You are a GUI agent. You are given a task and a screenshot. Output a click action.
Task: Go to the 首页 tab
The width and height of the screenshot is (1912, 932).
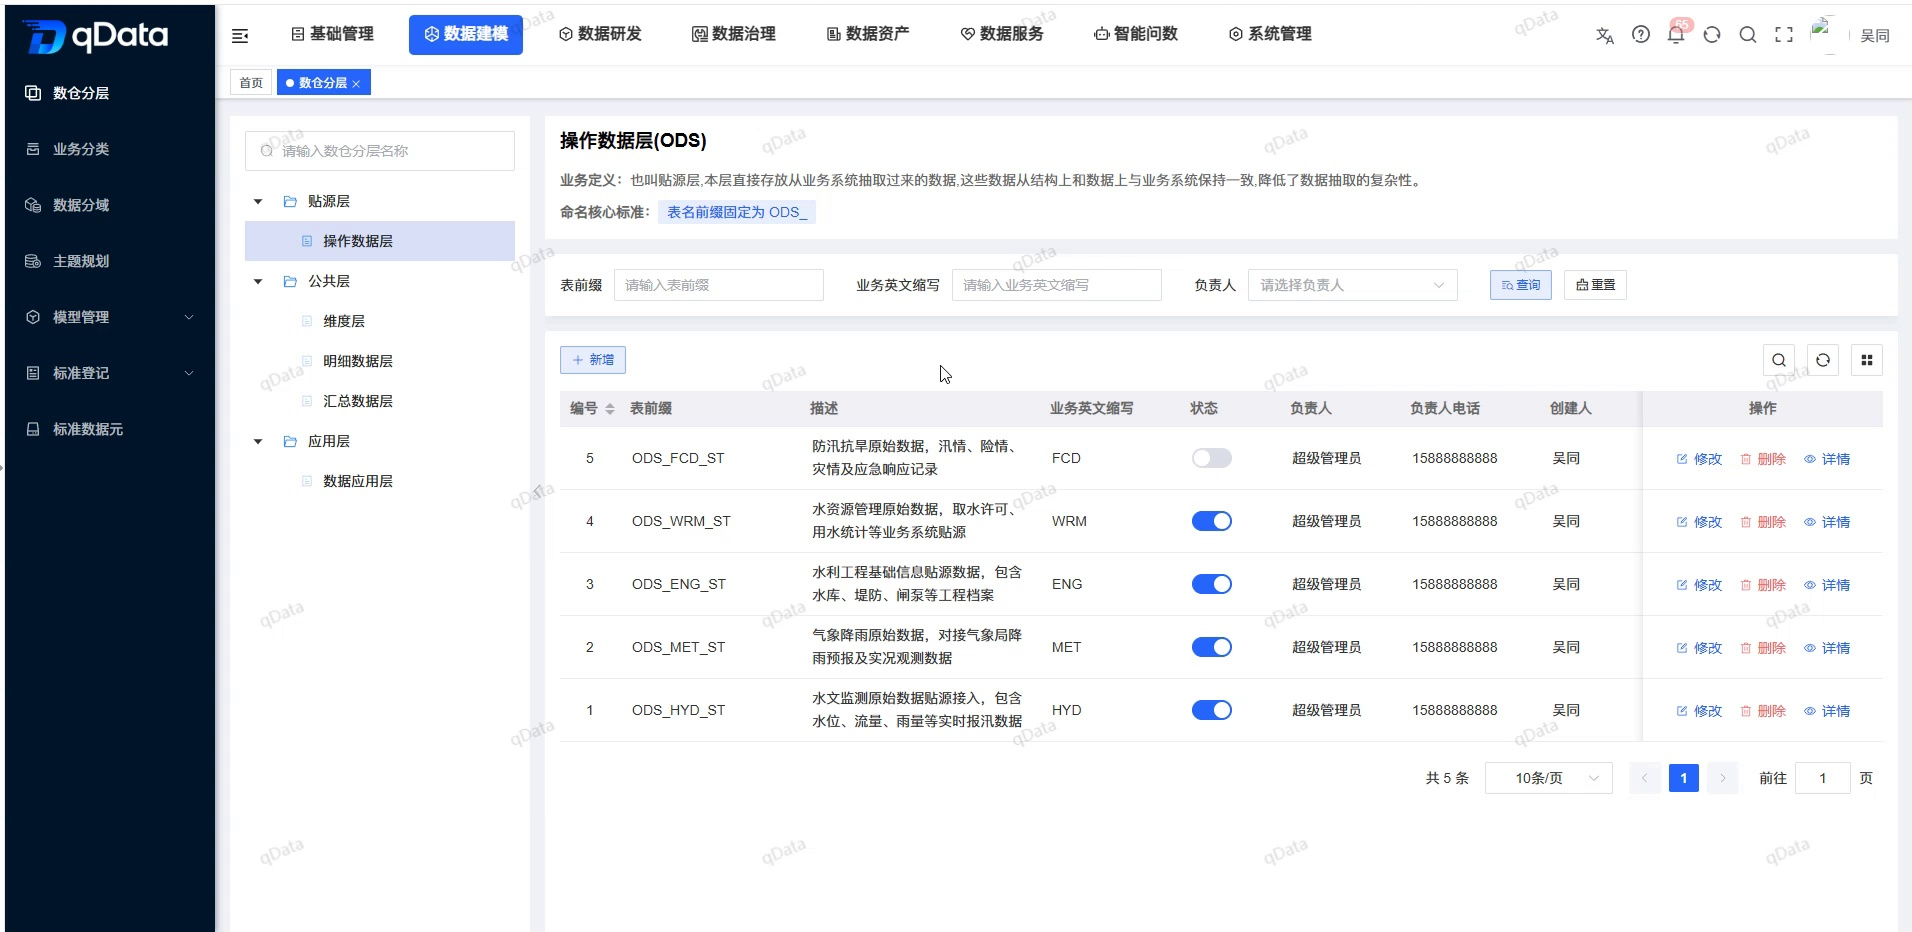pos(251,83)
